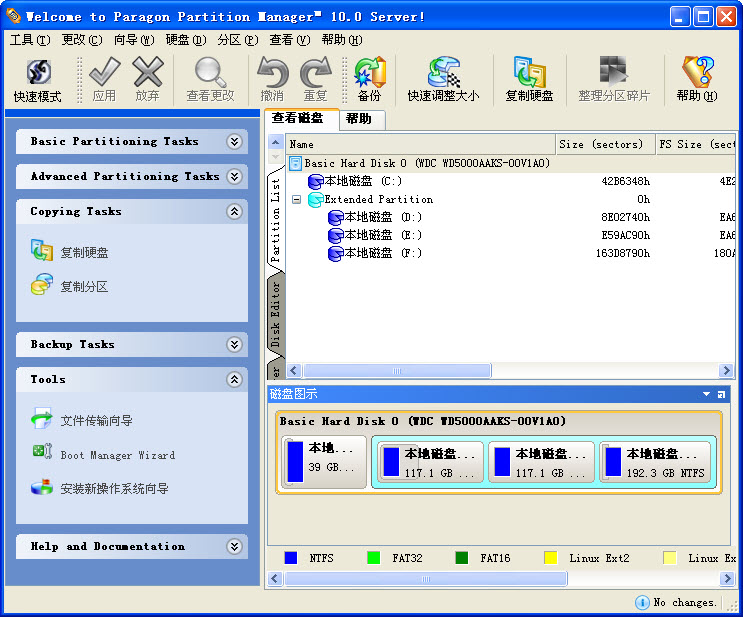Expand the Advanced Partitioning Tasks section

[x=234, y=177]
